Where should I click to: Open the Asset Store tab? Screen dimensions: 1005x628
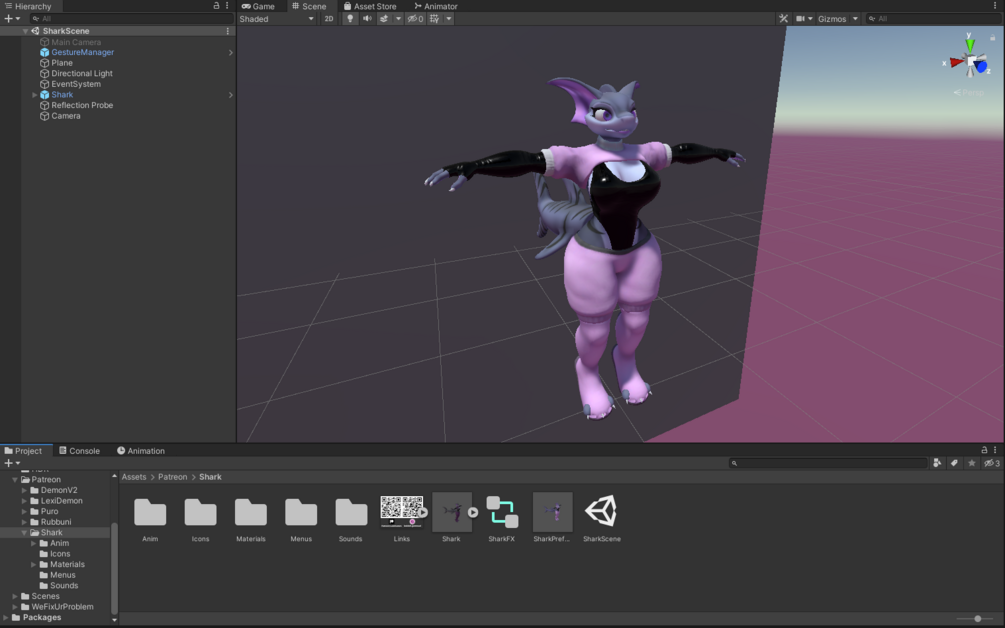coord(370,6)
